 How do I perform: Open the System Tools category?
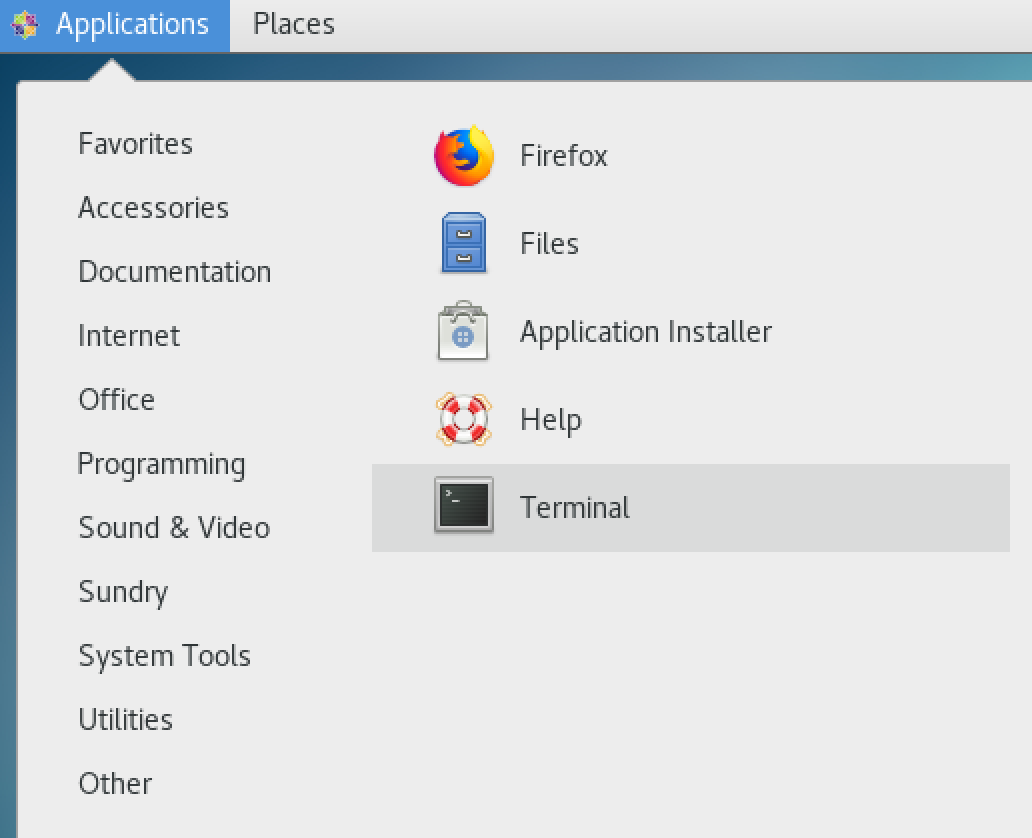(x=165, y=656)
